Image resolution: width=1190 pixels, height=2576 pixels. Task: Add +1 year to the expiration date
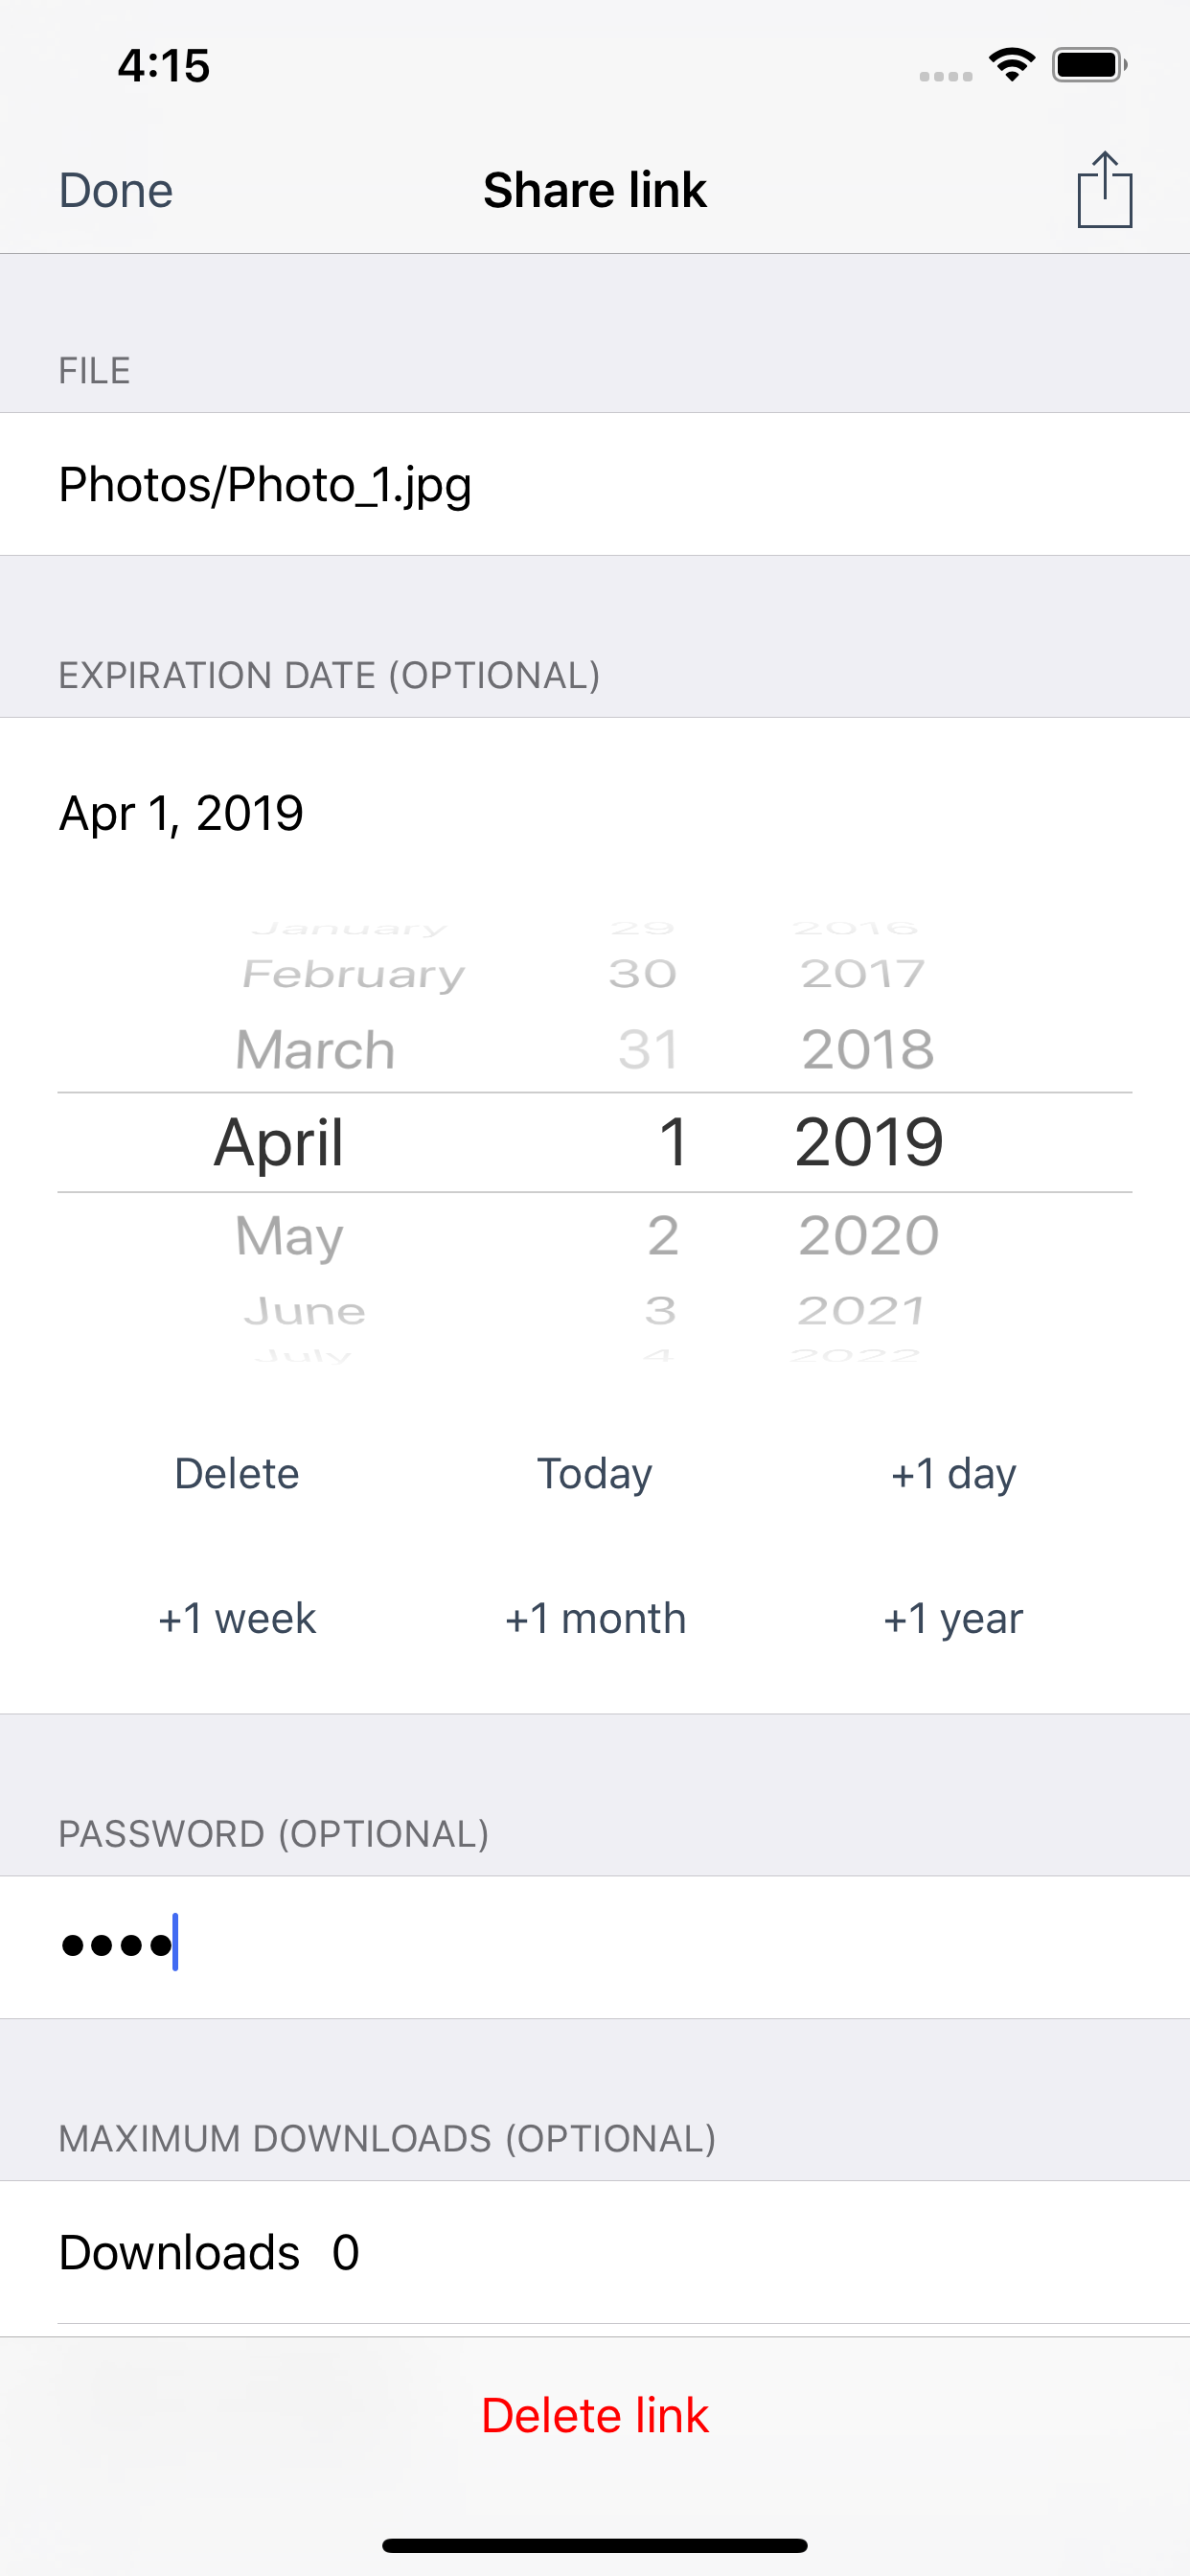point(953,1618)
